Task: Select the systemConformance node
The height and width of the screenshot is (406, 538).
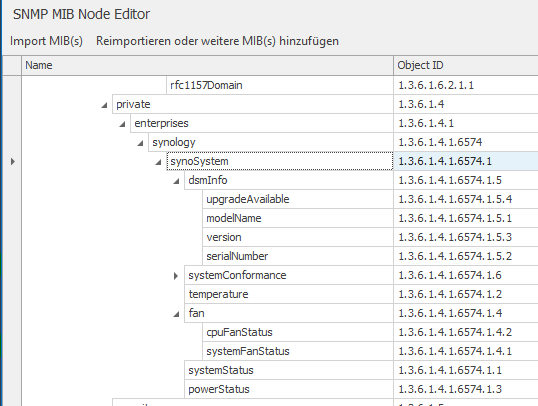Action: [289, 275]
